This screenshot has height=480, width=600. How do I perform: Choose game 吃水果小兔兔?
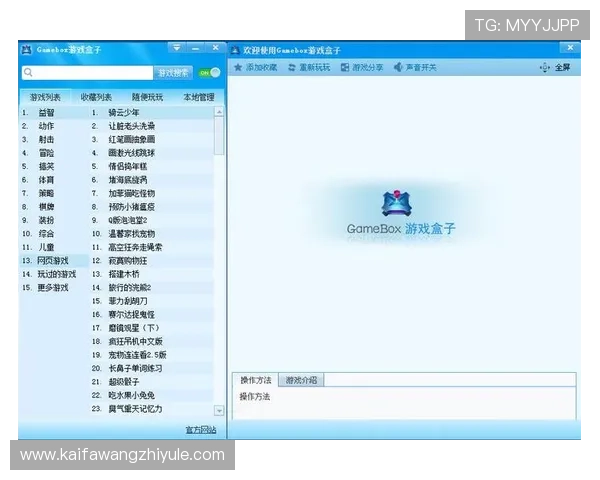152,395
